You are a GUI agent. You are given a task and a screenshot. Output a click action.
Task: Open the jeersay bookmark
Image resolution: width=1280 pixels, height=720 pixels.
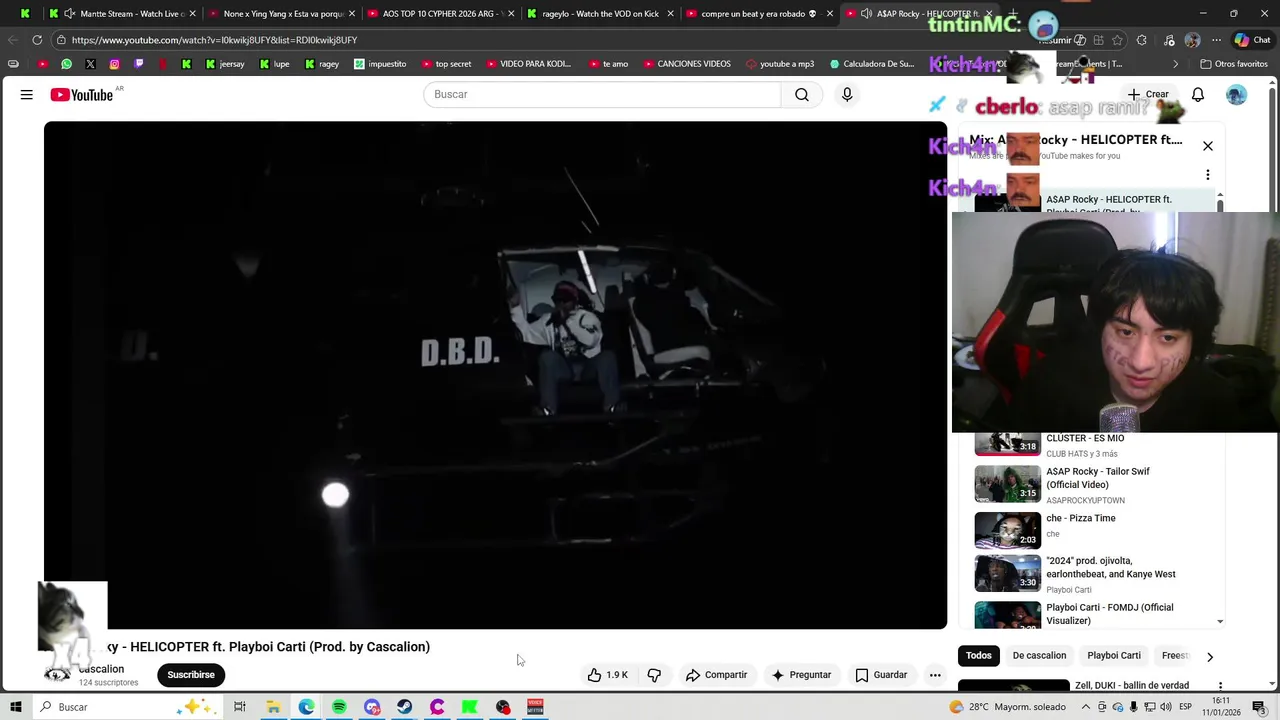pos(224,64)
